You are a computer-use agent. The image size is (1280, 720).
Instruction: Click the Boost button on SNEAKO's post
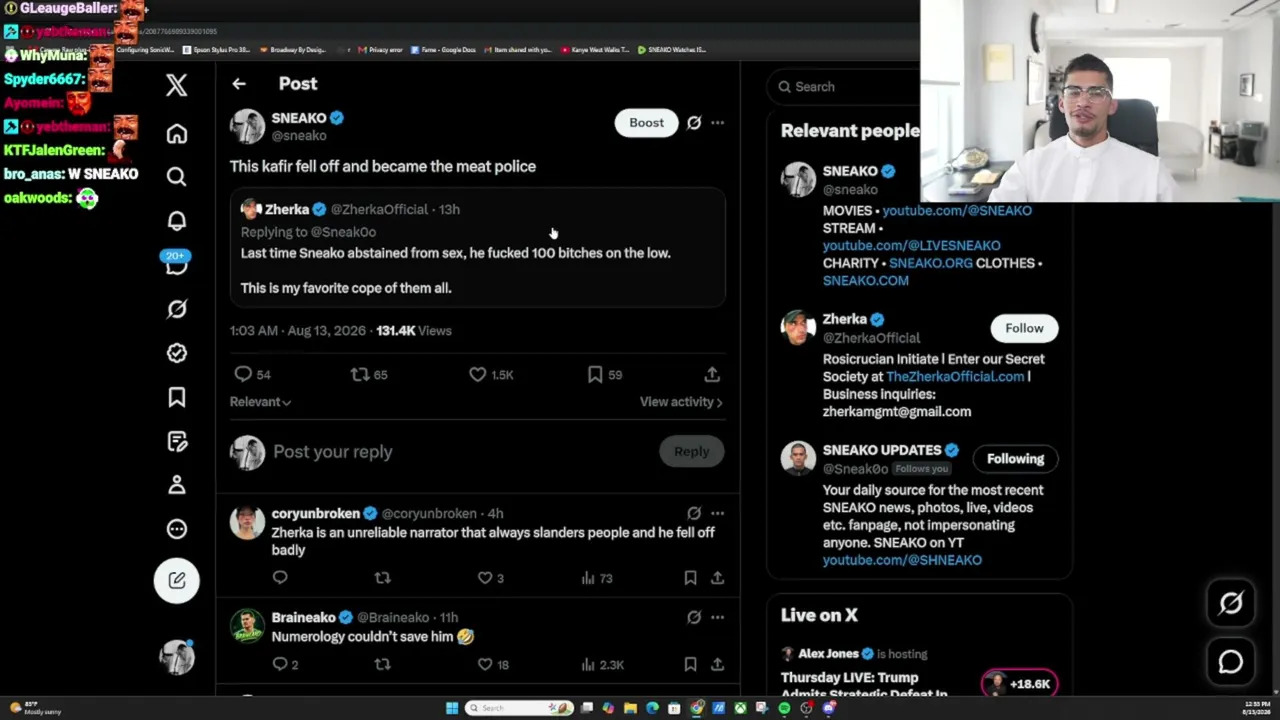tap(646, 123)
